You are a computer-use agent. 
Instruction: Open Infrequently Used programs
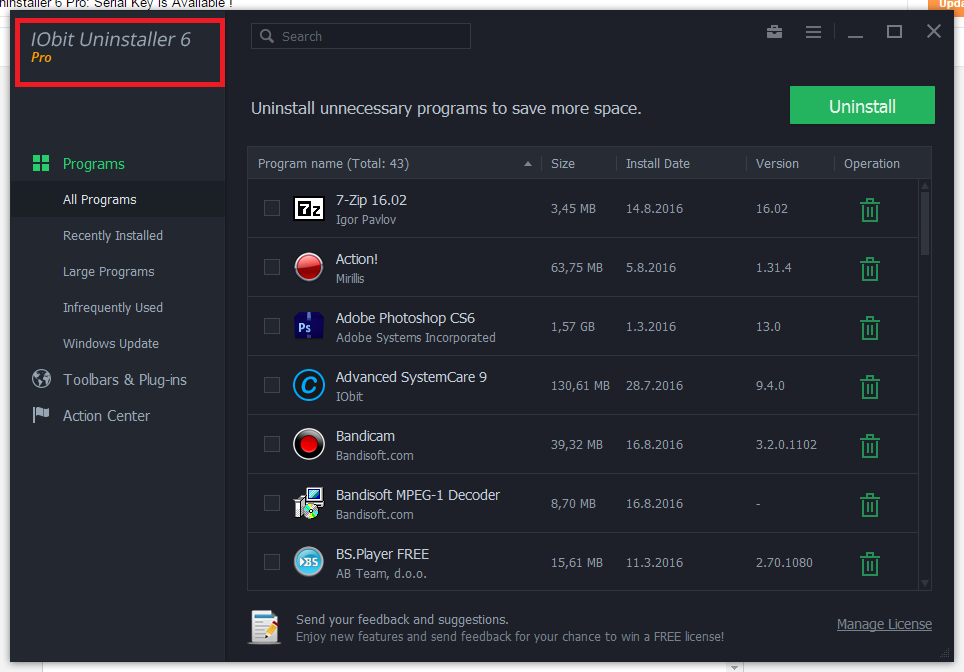tap(113, 307)
